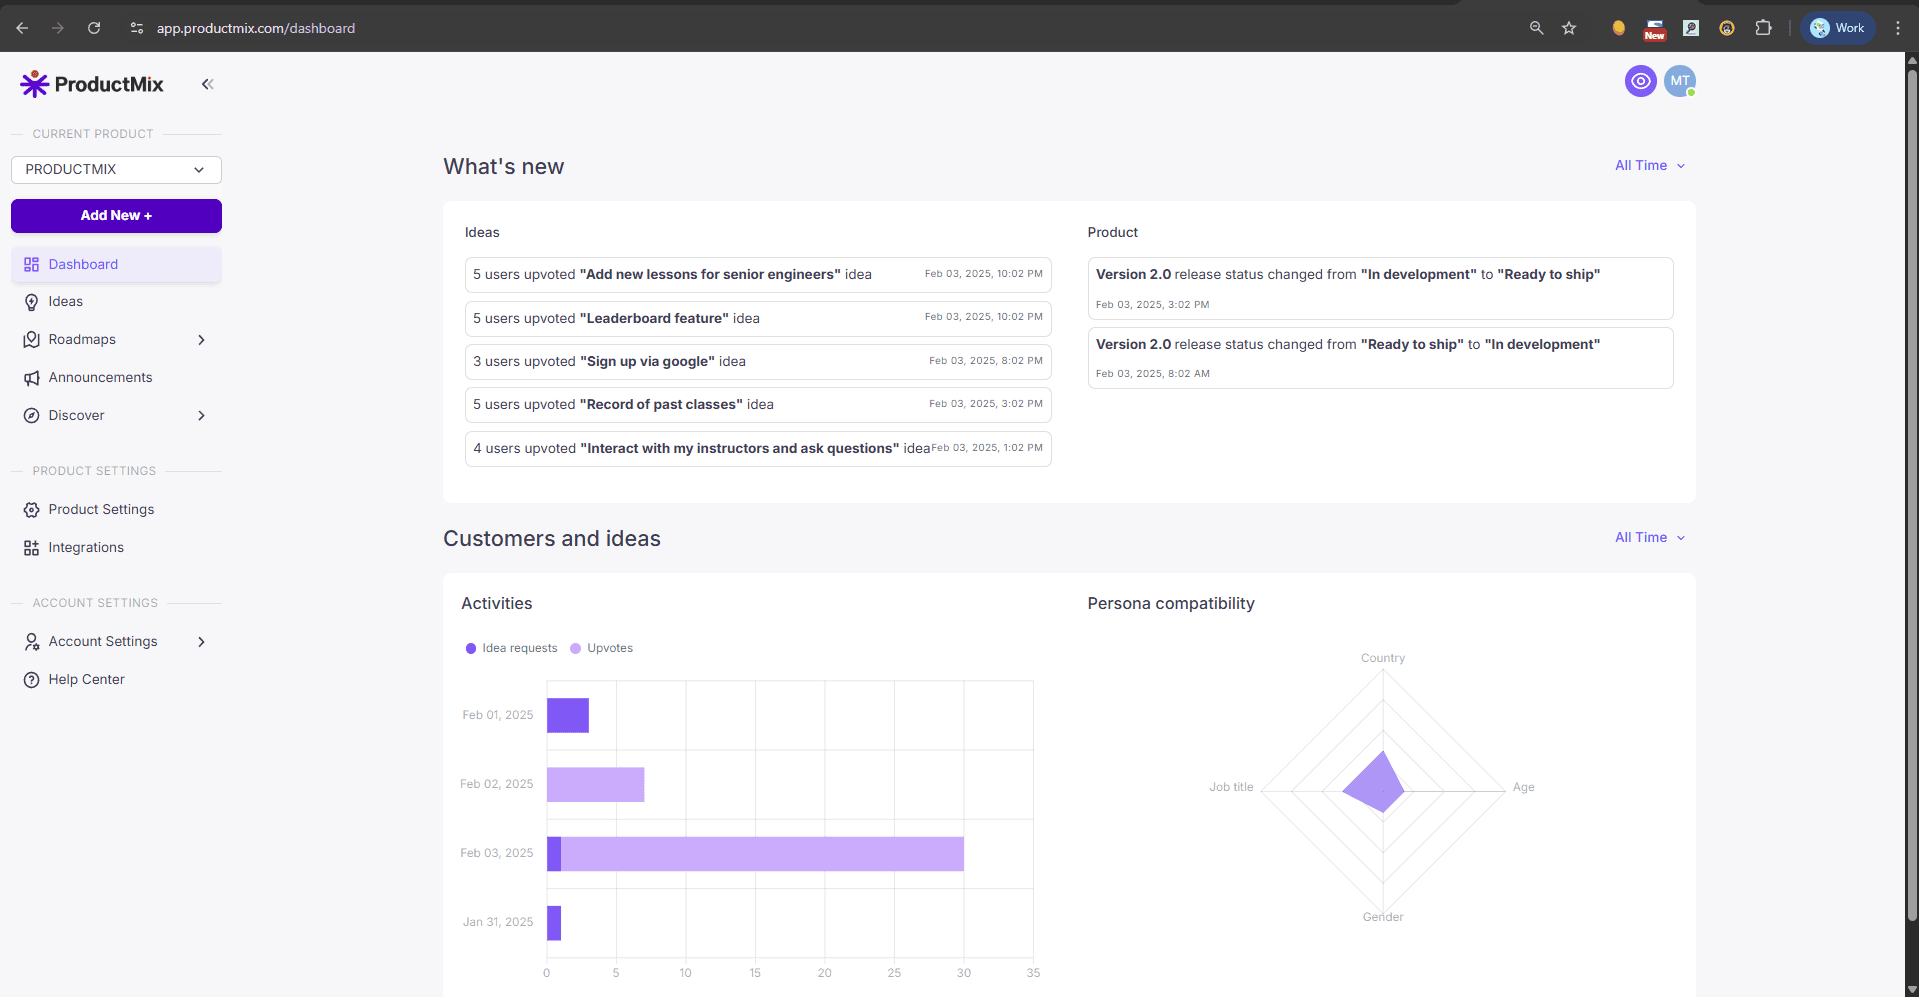Toggle Idea requests legend in Activities chart
This screenshot has height=997, width=1919.
[511, 648]
